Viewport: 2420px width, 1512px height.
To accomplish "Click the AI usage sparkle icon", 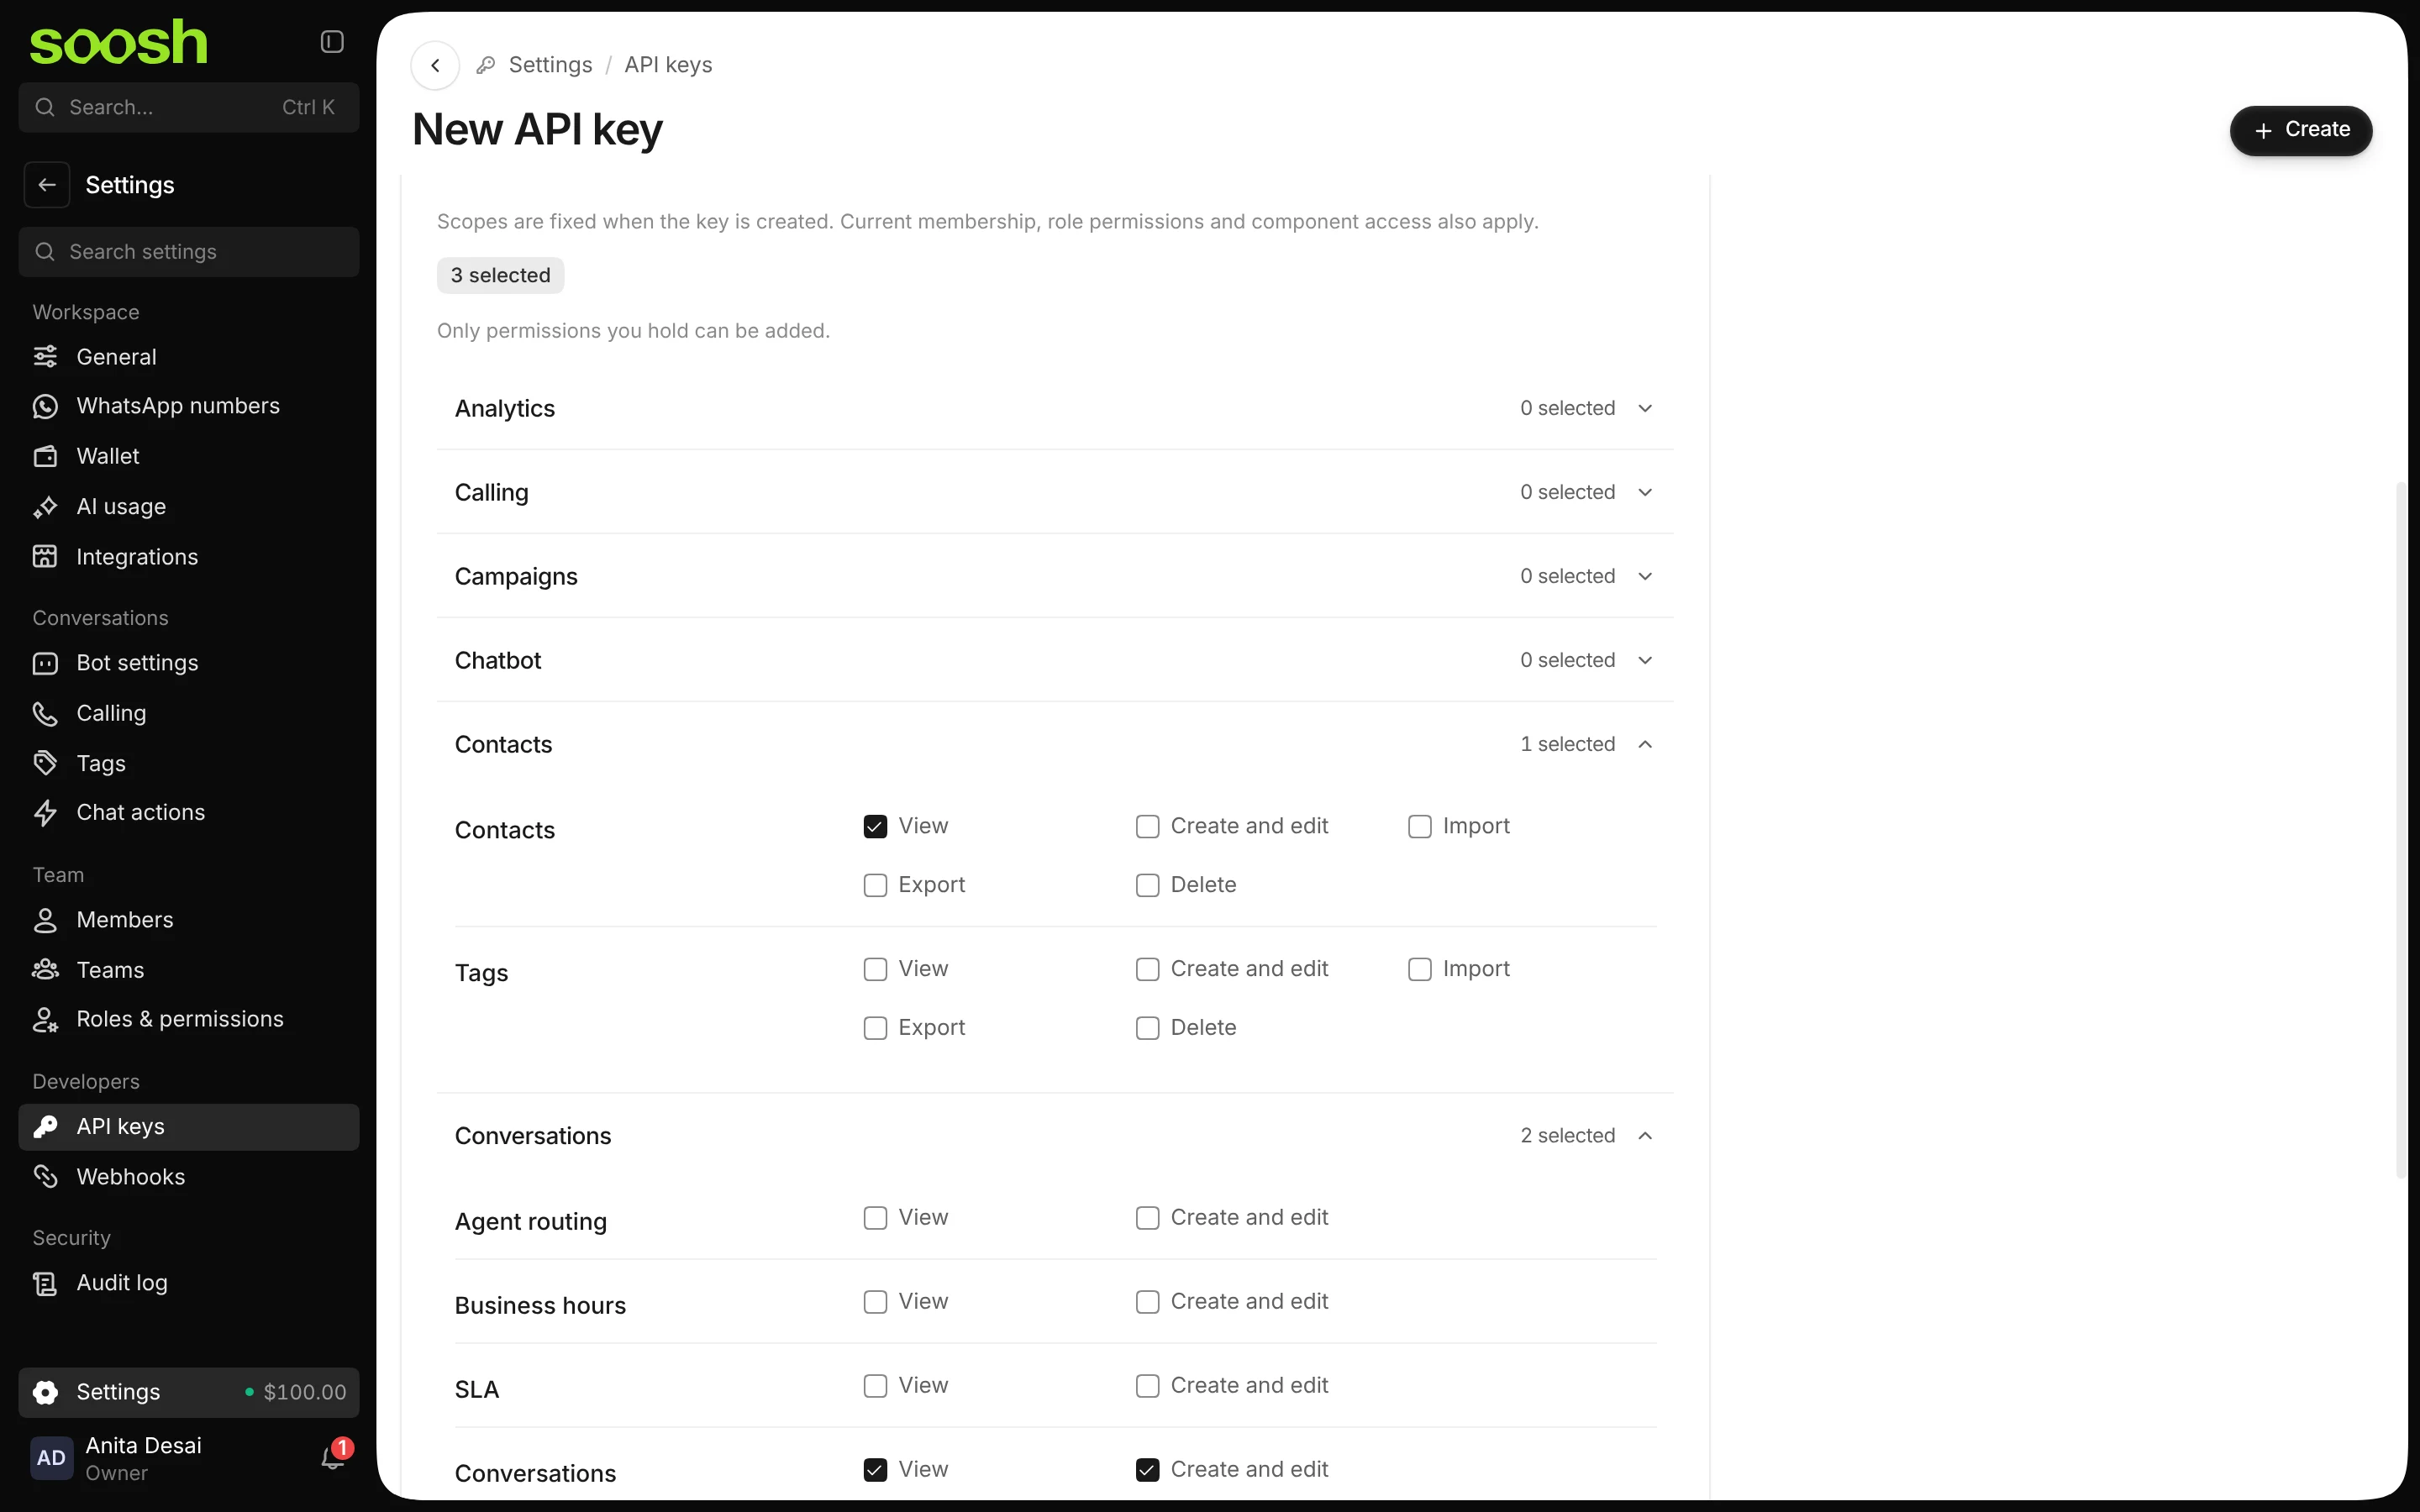I will pyautogui.click(x=45, y=507).
